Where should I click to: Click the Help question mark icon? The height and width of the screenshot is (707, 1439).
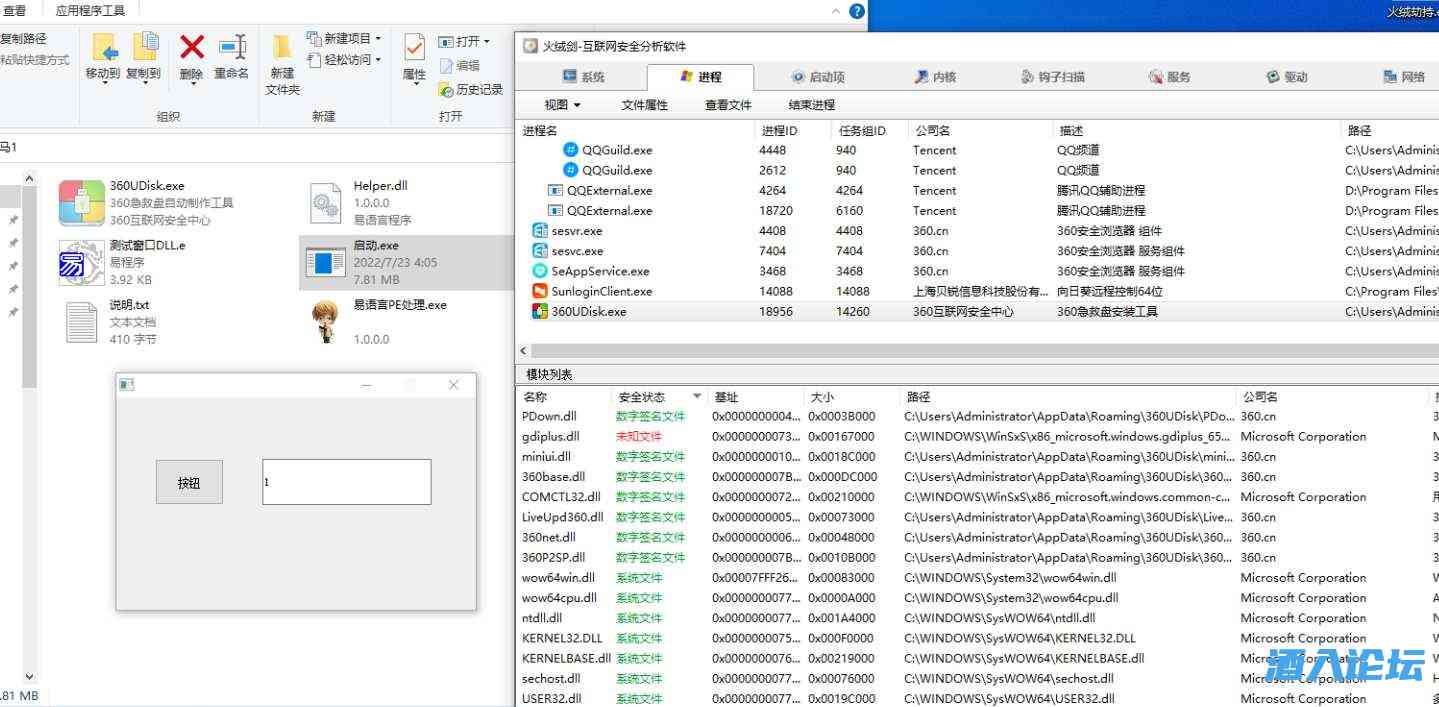coord(857,11)
